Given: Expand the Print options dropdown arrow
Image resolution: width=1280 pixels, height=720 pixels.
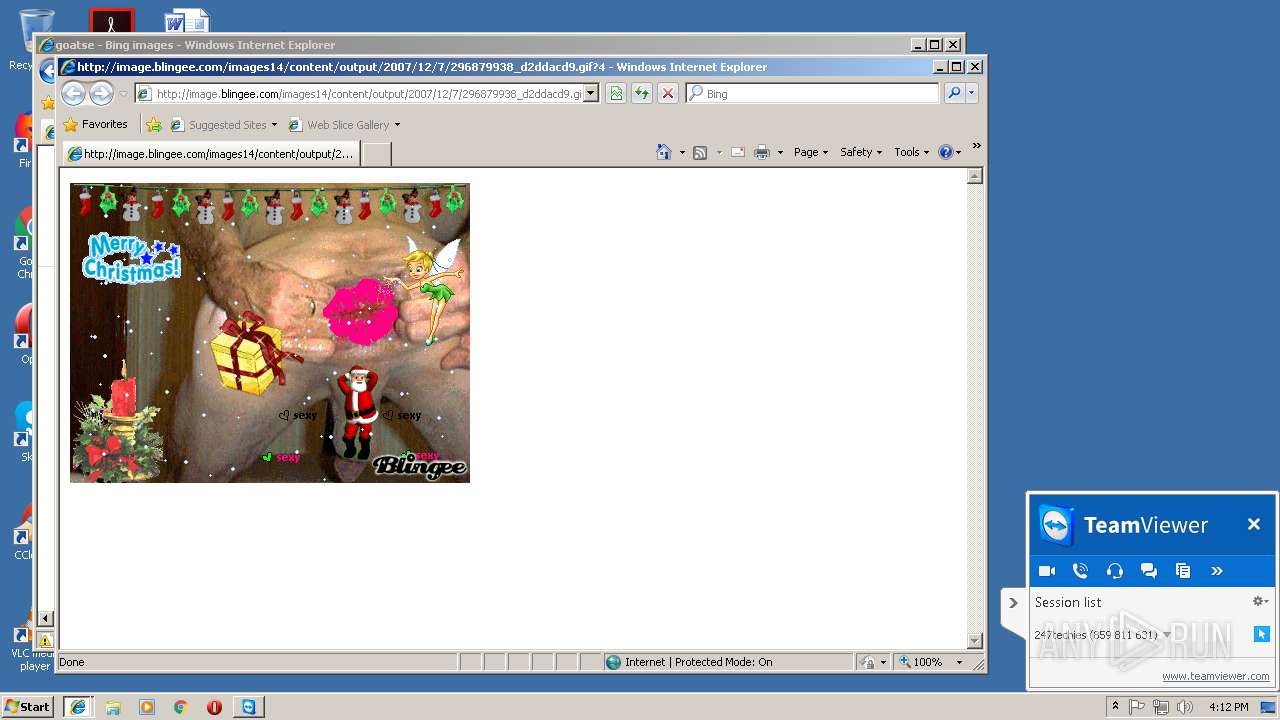Looking at the screenshot, I should (779, 153).
